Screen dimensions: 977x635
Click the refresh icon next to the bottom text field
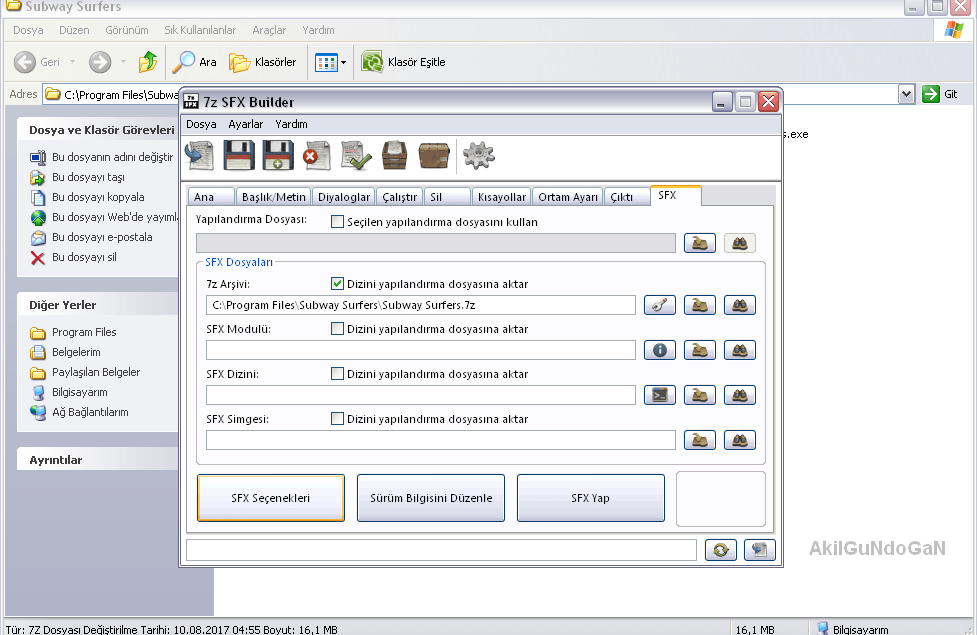tap(720, 550)
